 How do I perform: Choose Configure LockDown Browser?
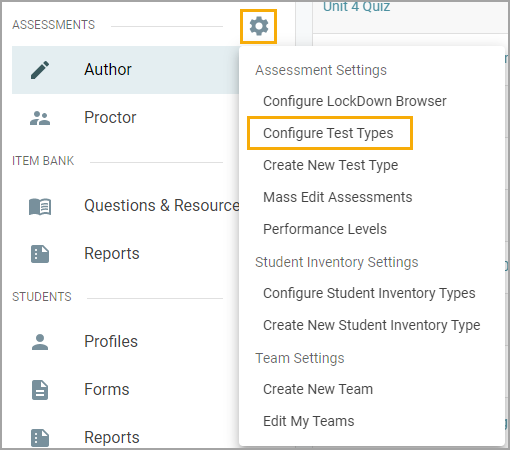click(355, 101)
